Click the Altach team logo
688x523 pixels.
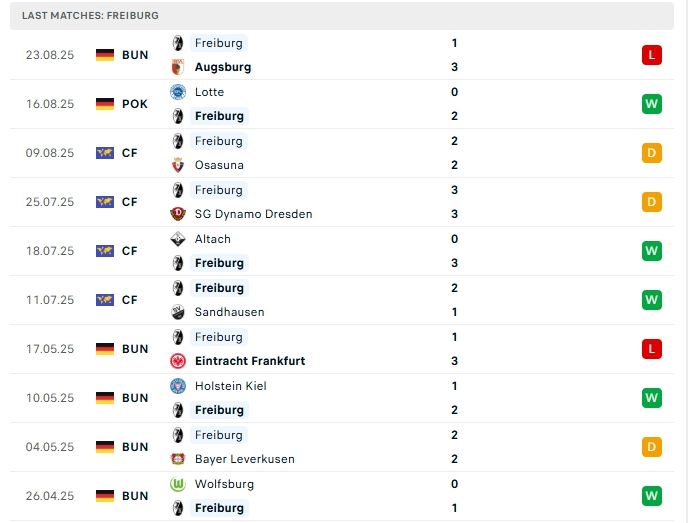178,239
